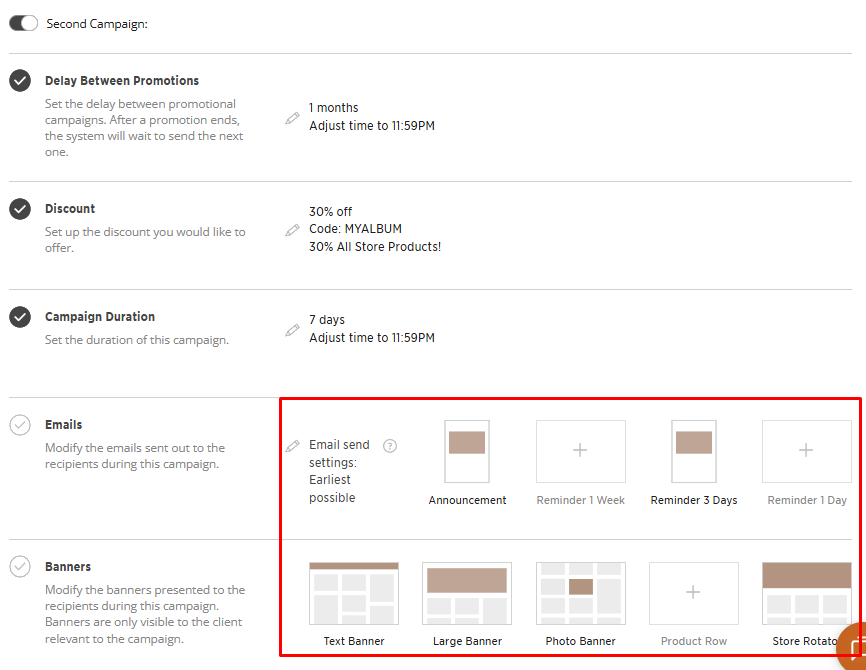Image resolution: width=866 pixels, height=670 pixels.
Task: Edit the Delay Between Promotions pencil icon
Action: pos(292,118)
